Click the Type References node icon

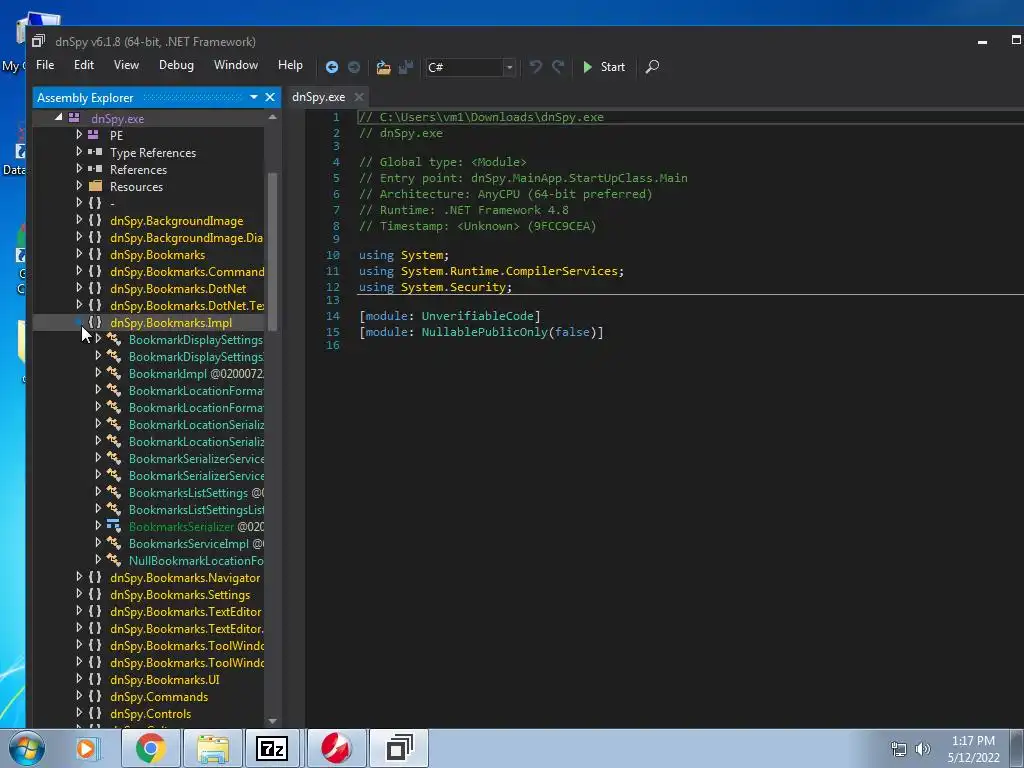(x=95, y=152)
